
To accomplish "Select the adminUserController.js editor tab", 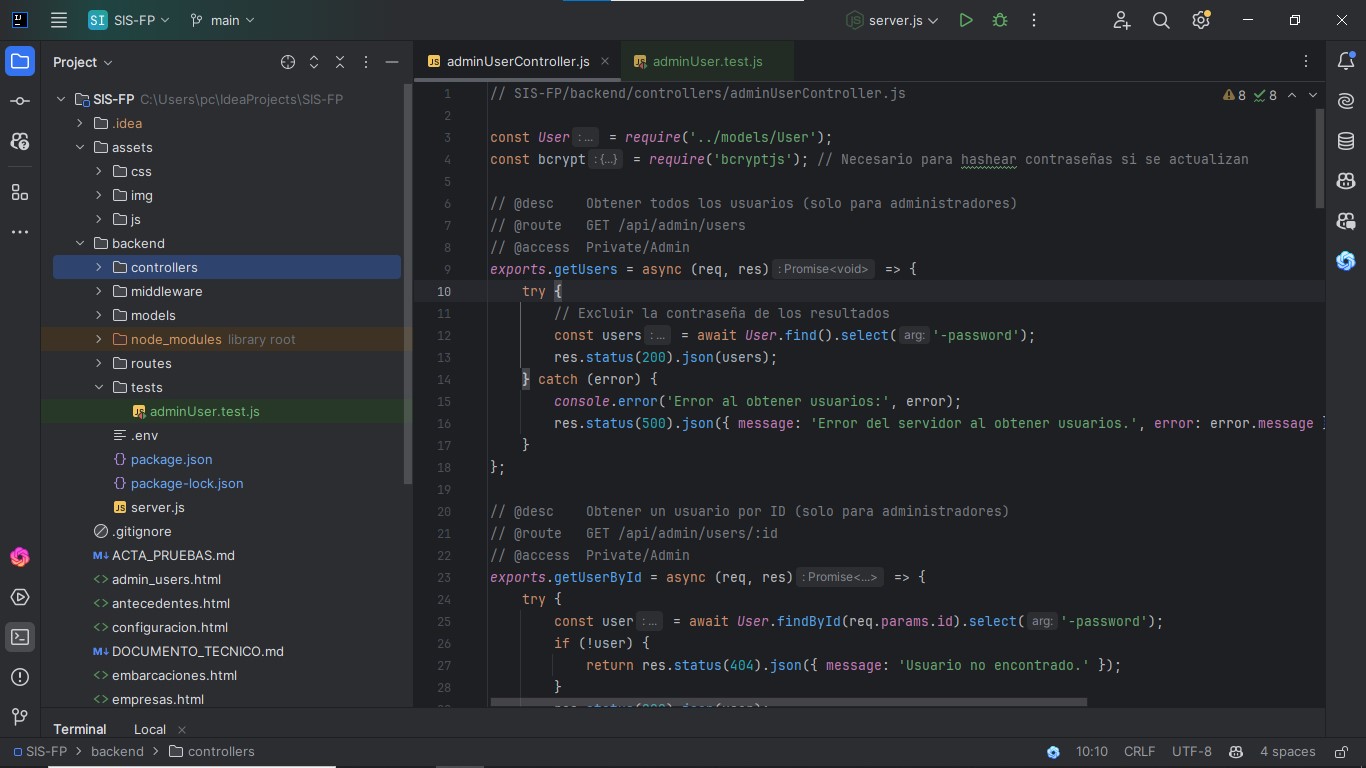I will [517, 62].
